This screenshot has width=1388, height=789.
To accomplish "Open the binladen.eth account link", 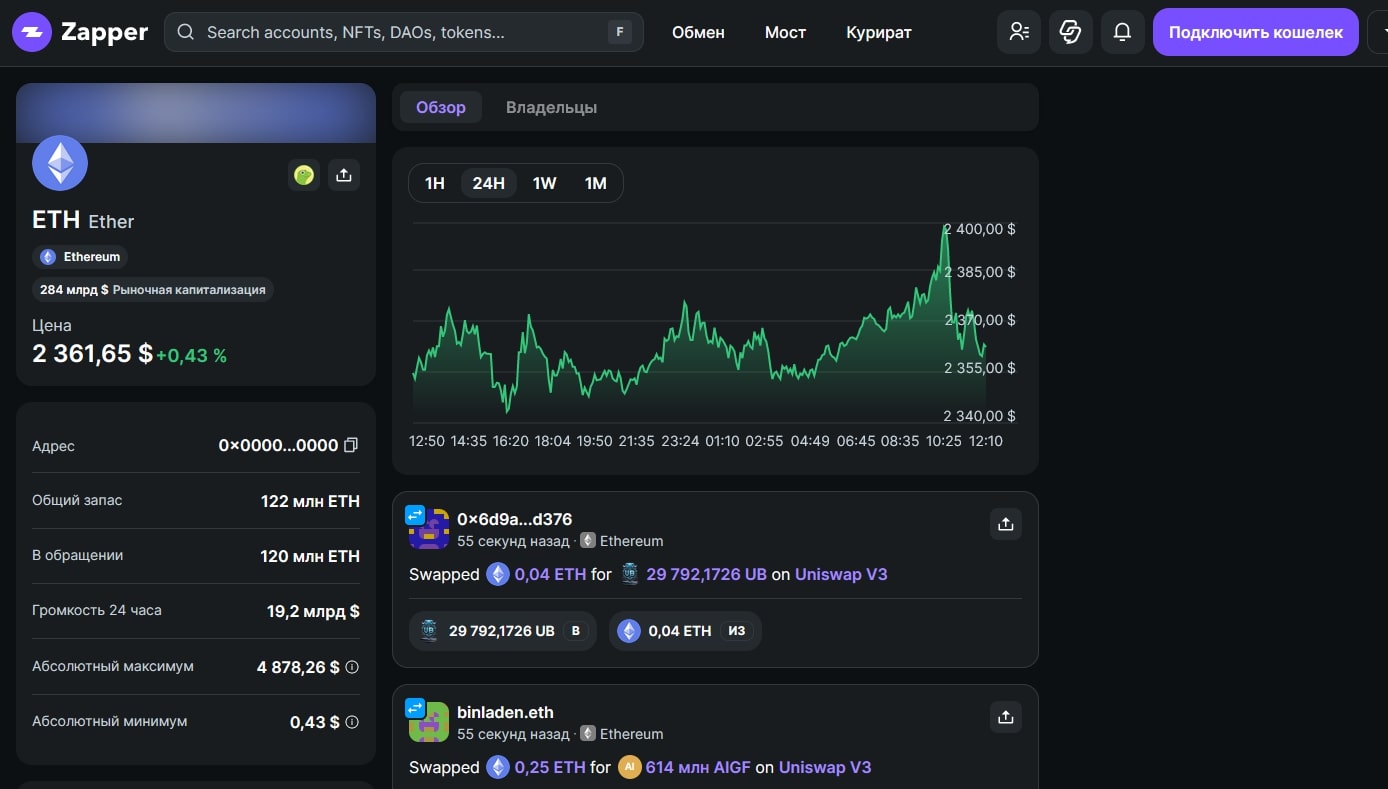I will (505, 712).
